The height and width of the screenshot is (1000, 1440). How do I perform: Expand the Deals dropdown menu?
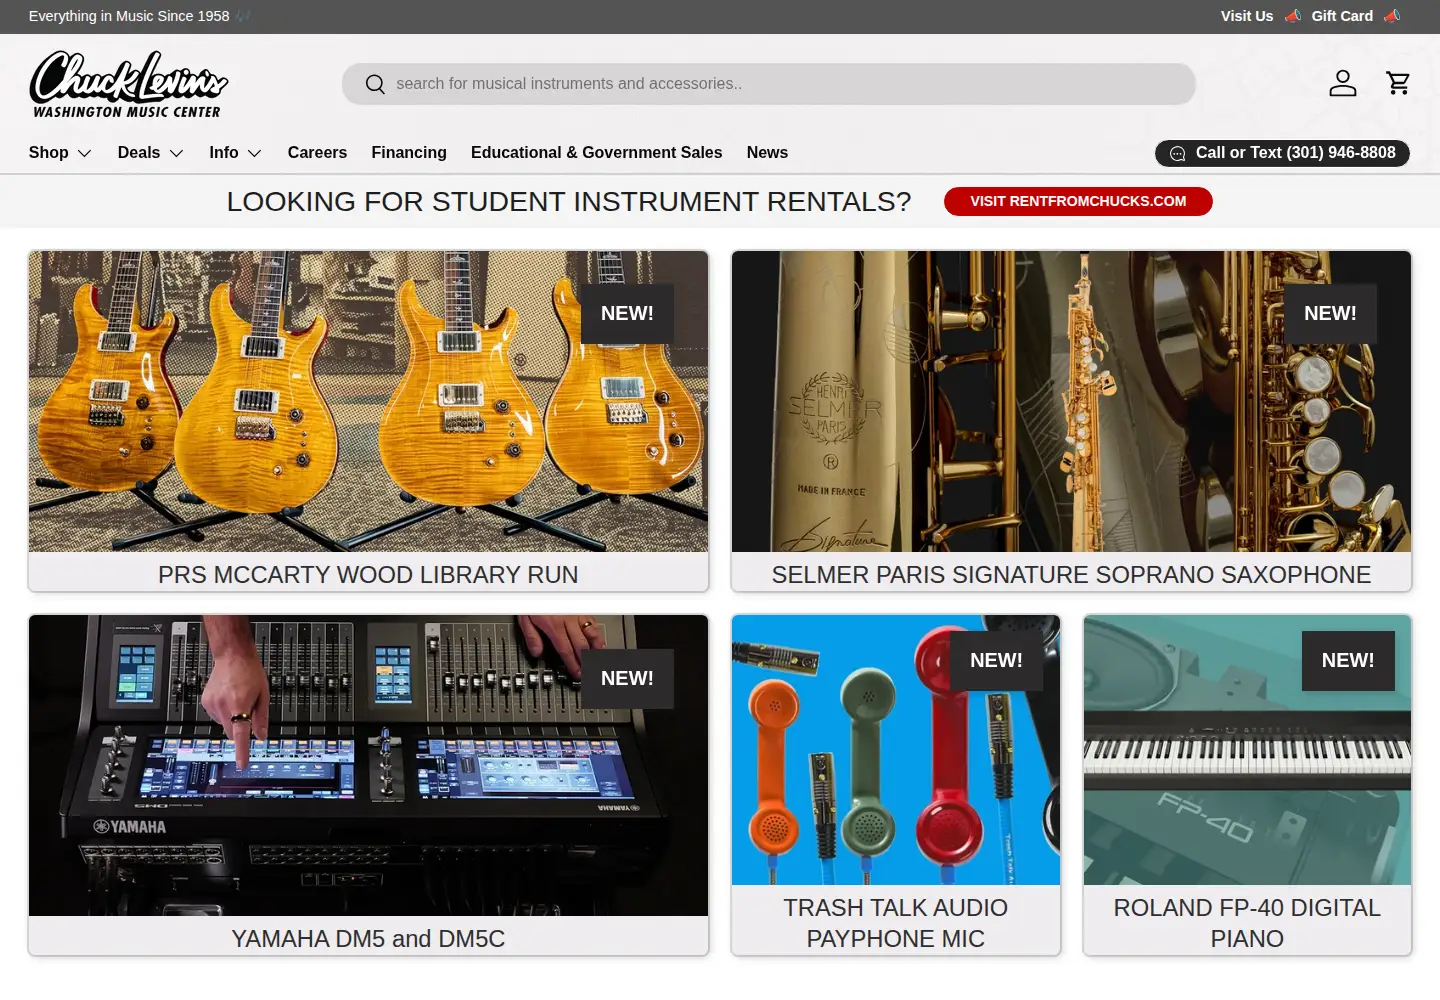(x=150, y=152)
